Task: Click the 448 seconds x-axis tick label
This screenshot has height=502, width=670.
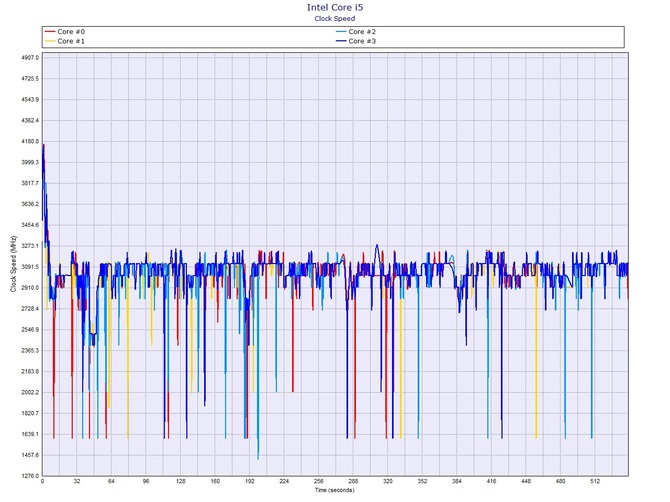Action: point(526,481)
